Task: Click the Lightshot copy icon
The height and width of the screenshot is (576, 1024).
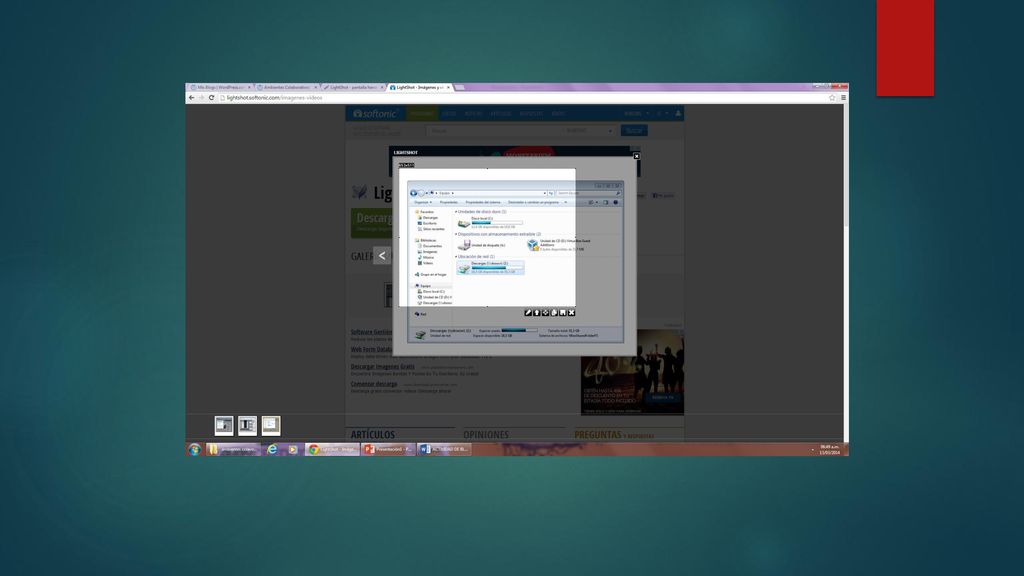Action: coord(554,313)
